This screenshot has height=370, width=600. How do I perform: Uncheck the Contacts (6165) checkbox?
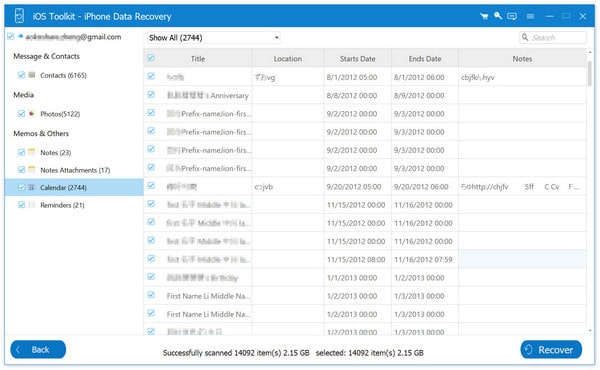(21, 75)
